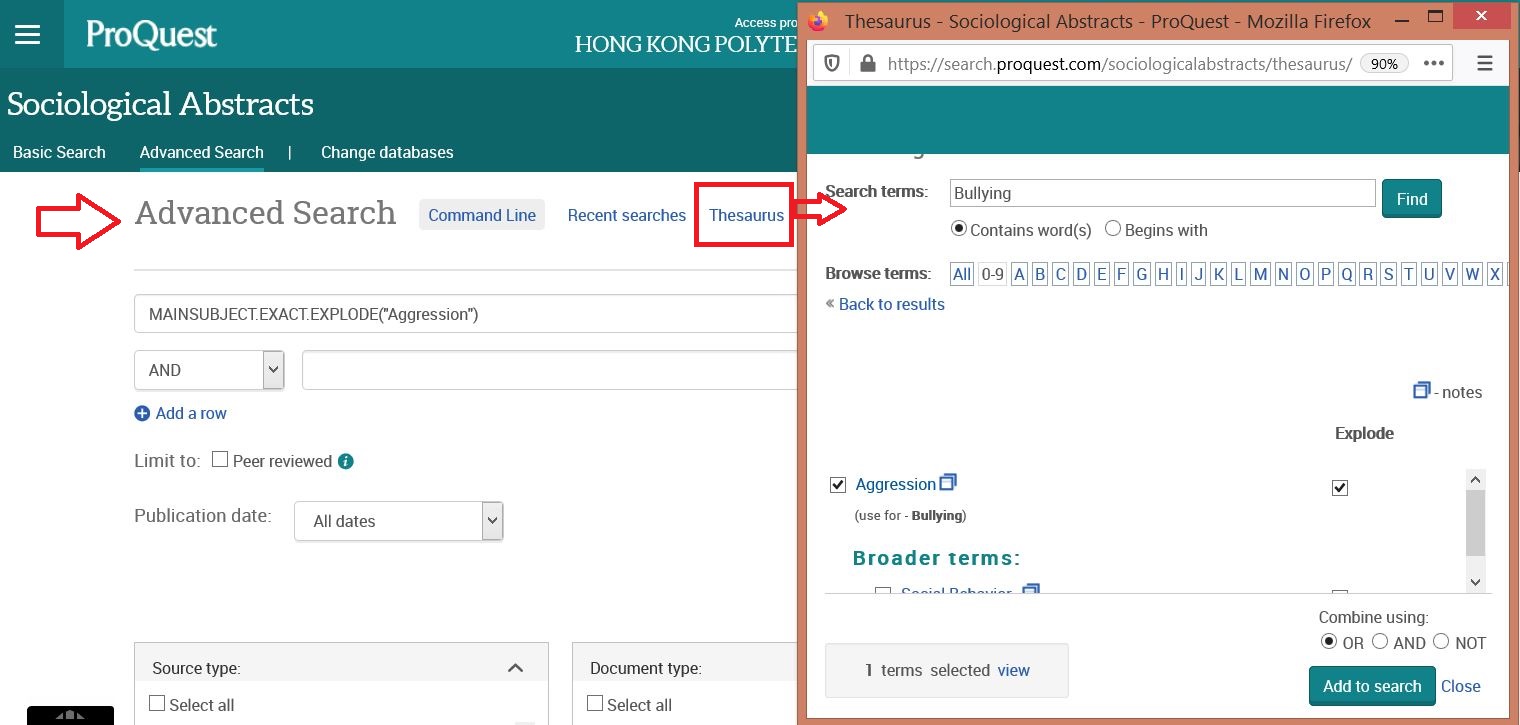Click the Firefox URL address bar
Viewport: 1520px width, 725px height.
(x=1120, y=63)
